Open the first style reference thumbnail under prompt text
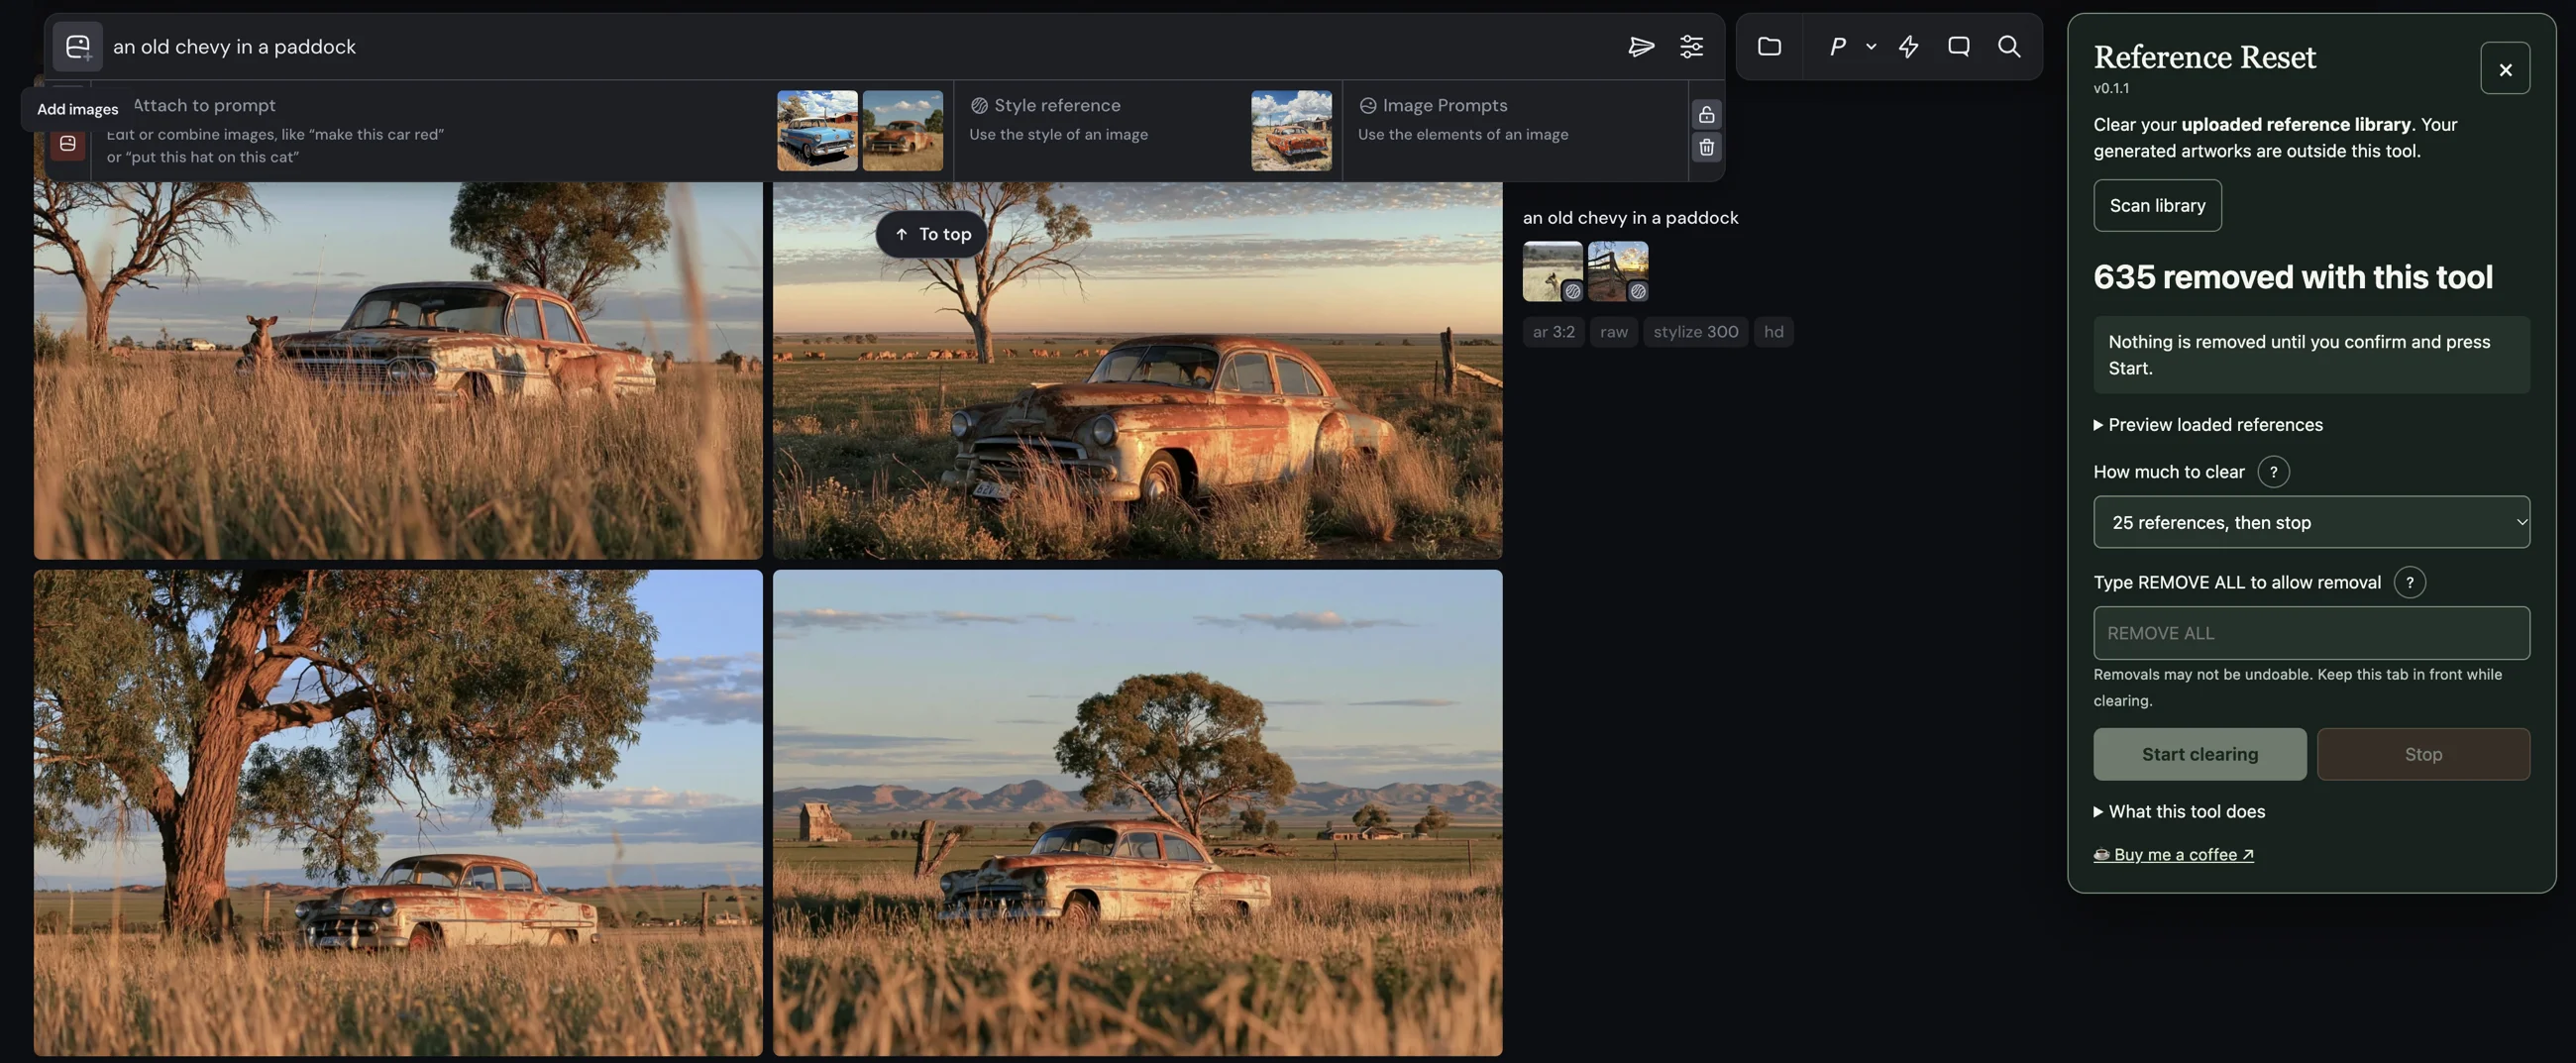 point(1552,271)
